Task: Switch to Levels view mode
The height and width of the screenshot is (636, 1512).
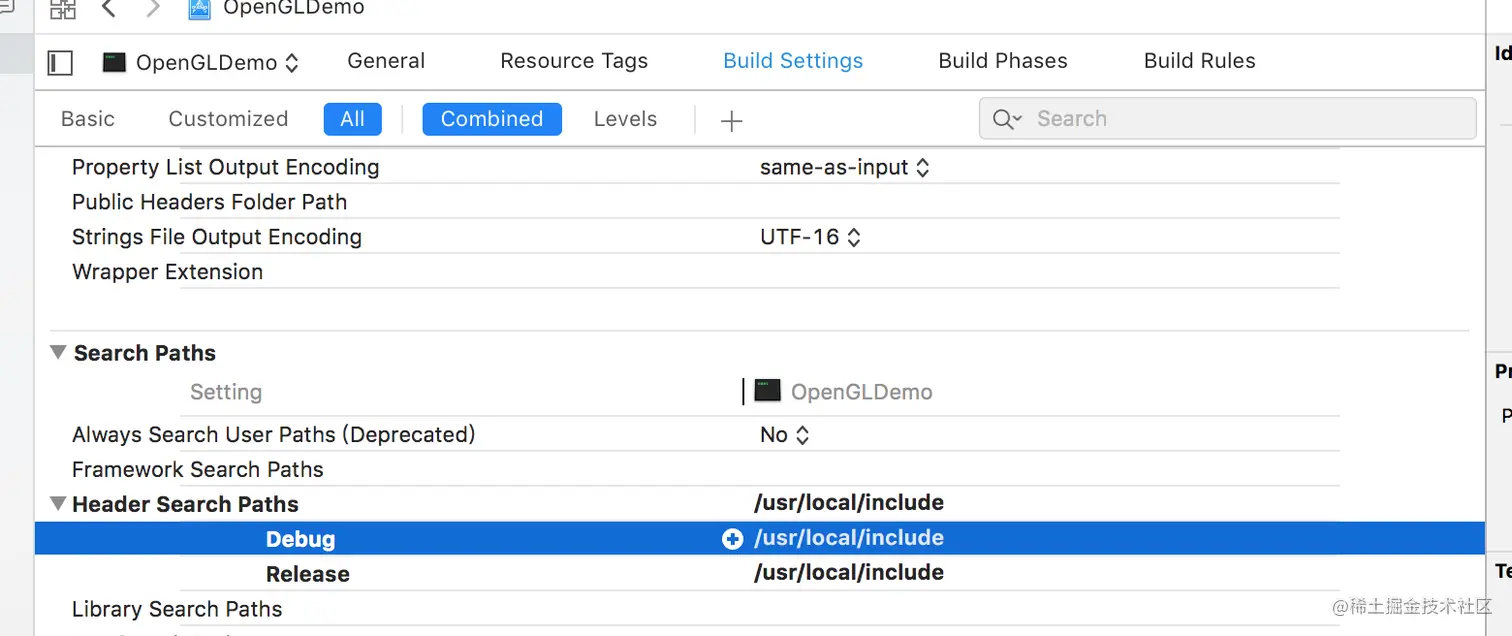Action: coord(625,119)
